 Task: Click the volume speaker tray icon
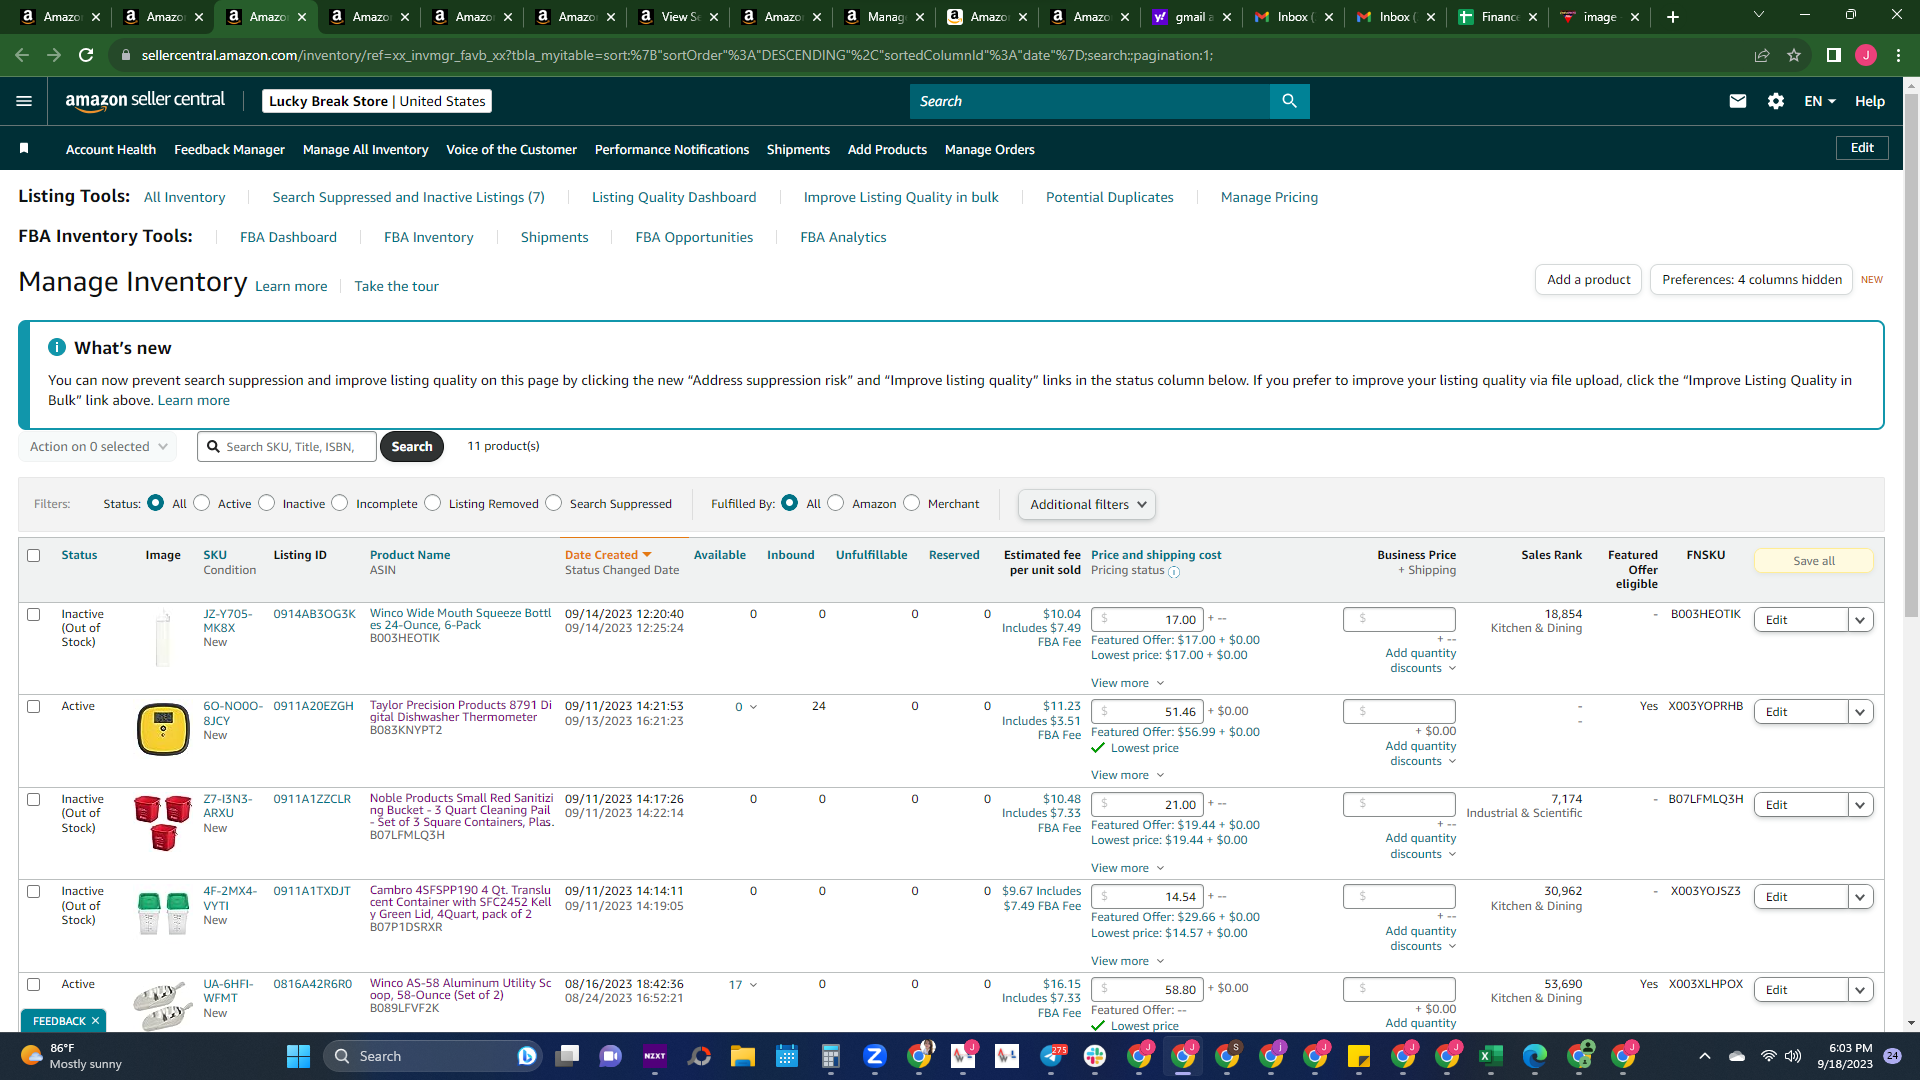(1793, 1056)
